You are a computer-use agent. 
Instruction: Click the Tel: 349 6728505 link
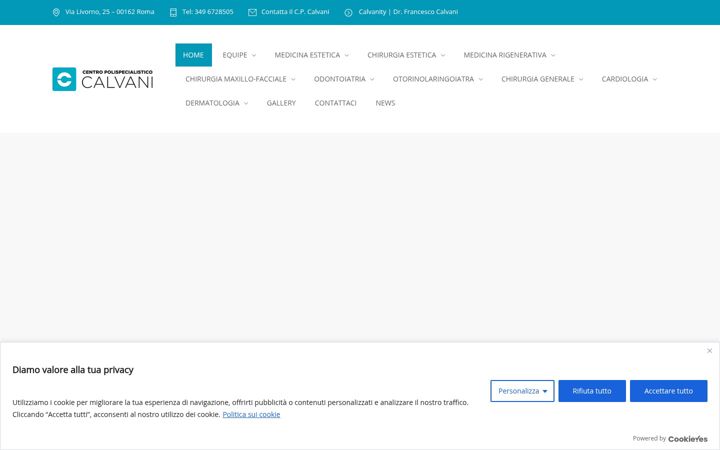(x=208, y=12)
